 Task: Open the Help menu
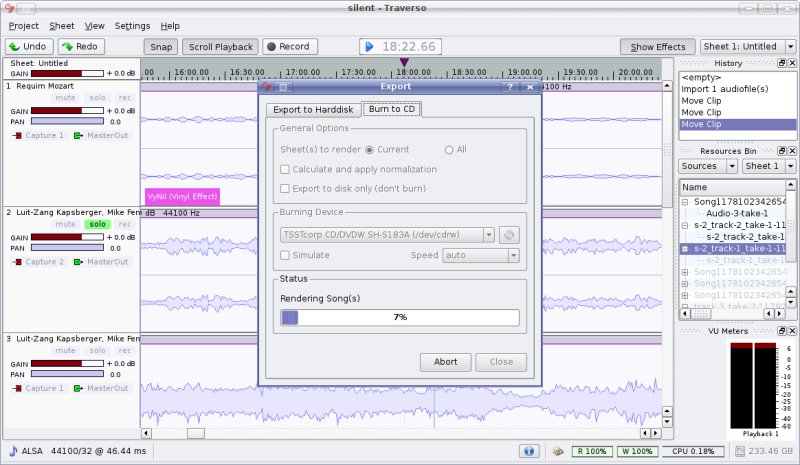(170, 26)
